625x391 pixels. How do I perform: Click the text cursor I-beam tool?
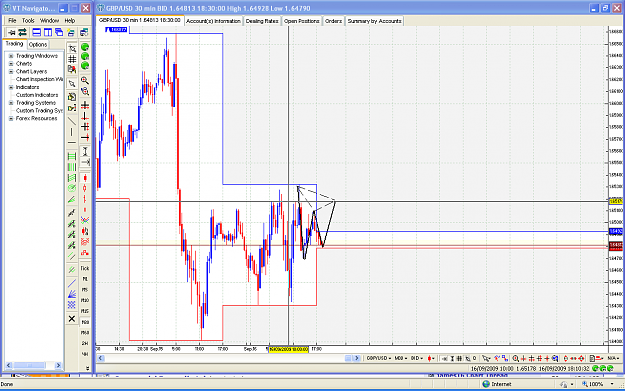(x=85, y=151)
